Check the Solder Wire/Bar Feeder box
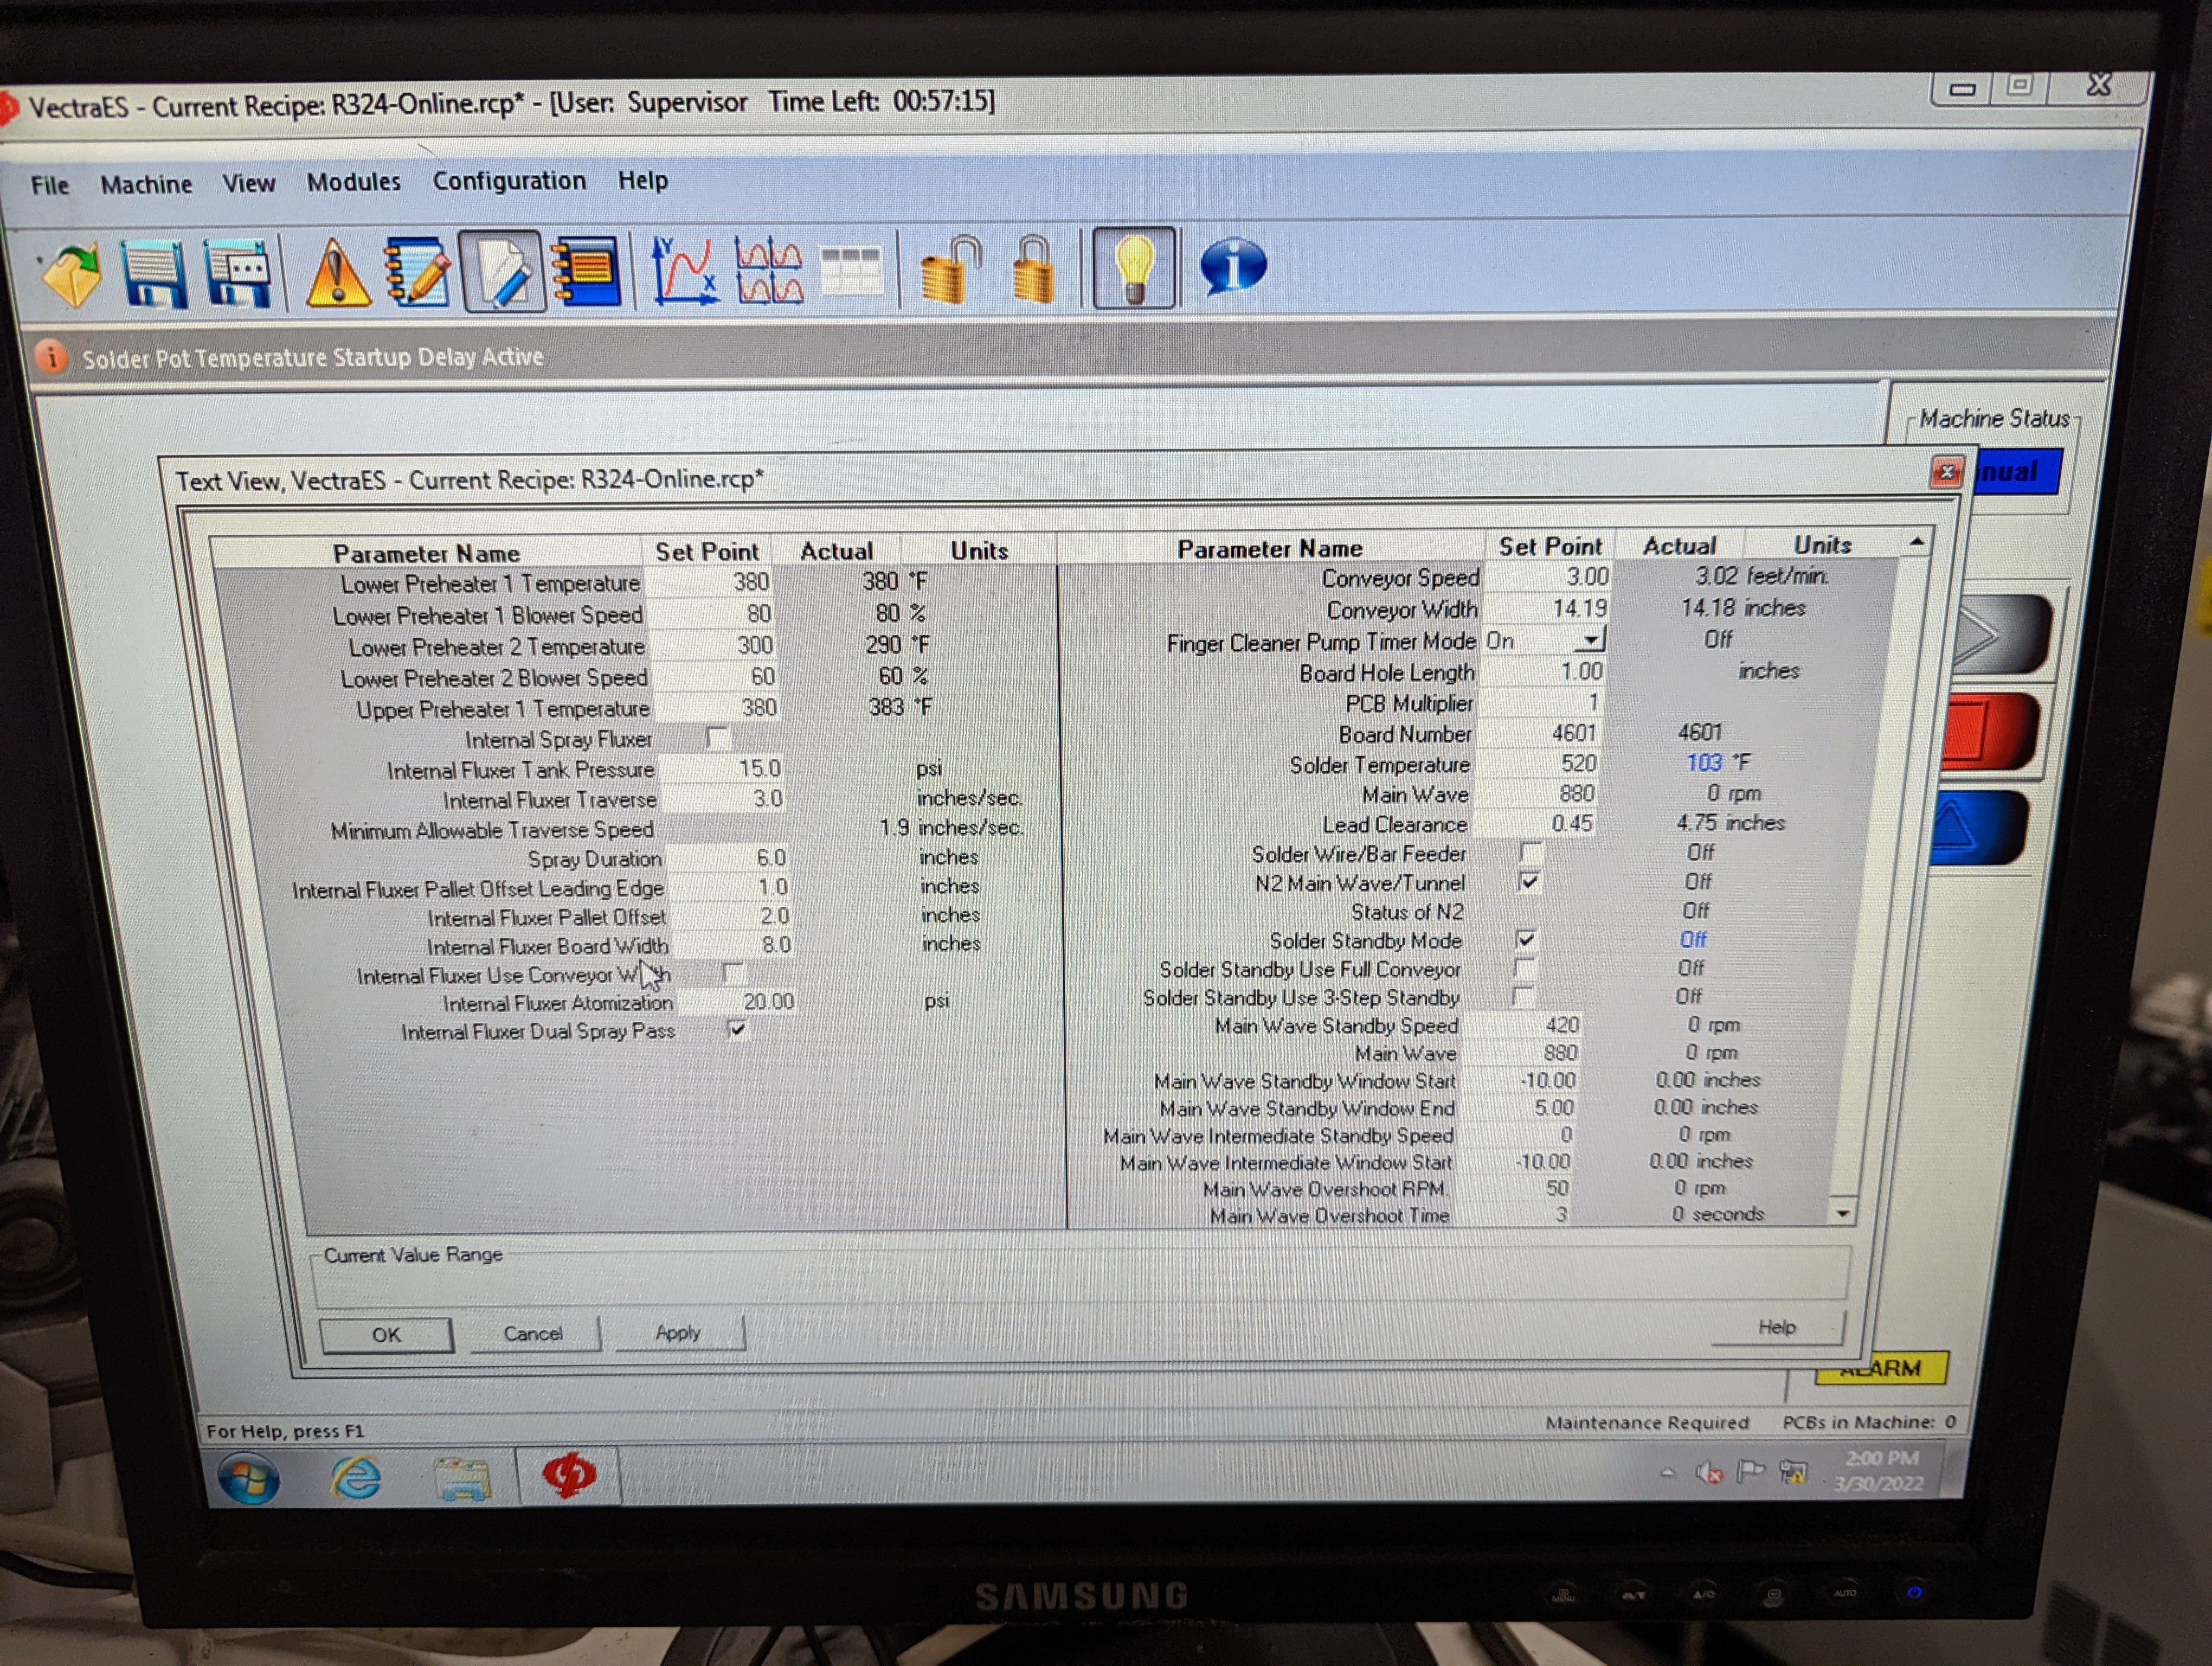This screenshot has height=1666, width=2212. (1531, 853)
